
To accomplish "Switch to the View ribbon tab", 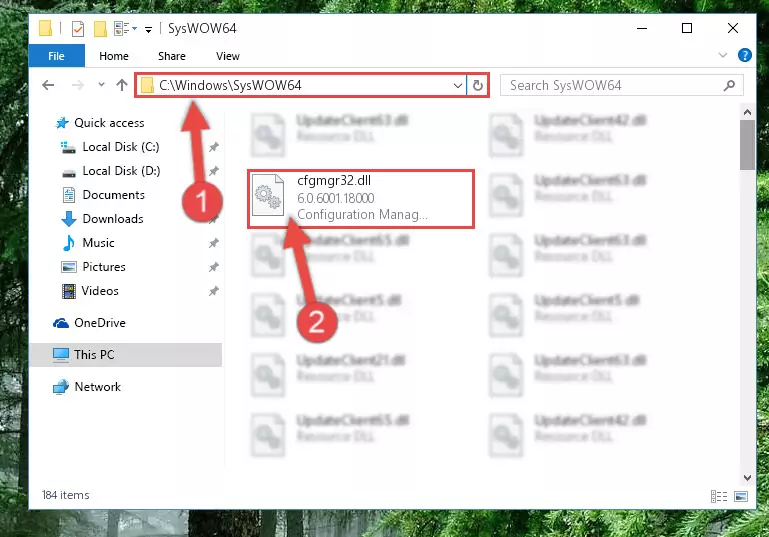I will click(x=228, y=56).
